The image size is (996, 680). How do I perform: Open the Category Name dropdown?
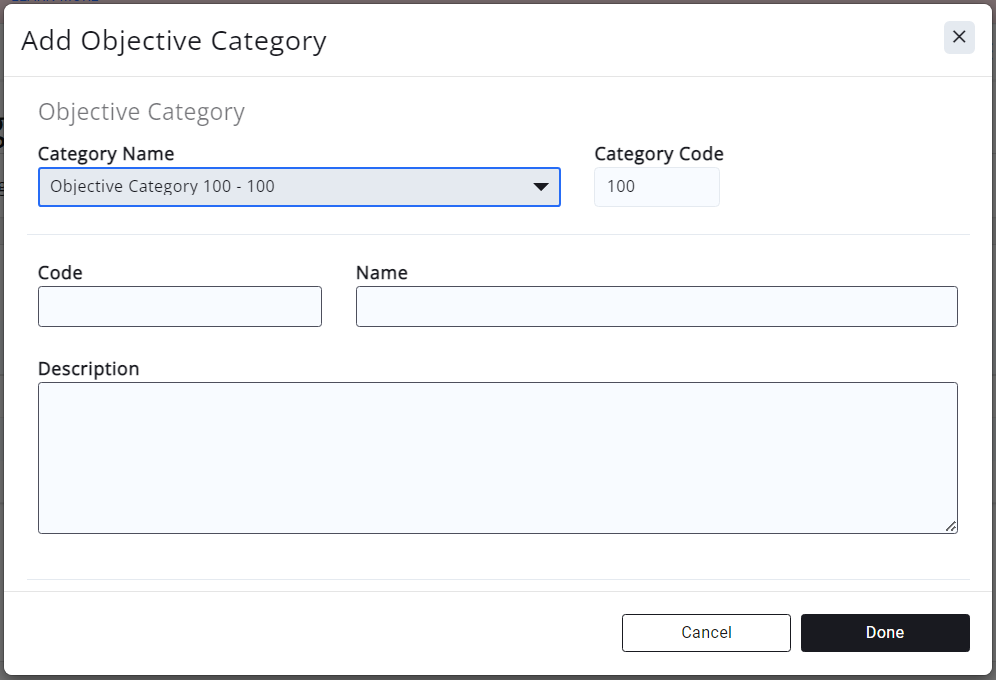tap(299, 187)
